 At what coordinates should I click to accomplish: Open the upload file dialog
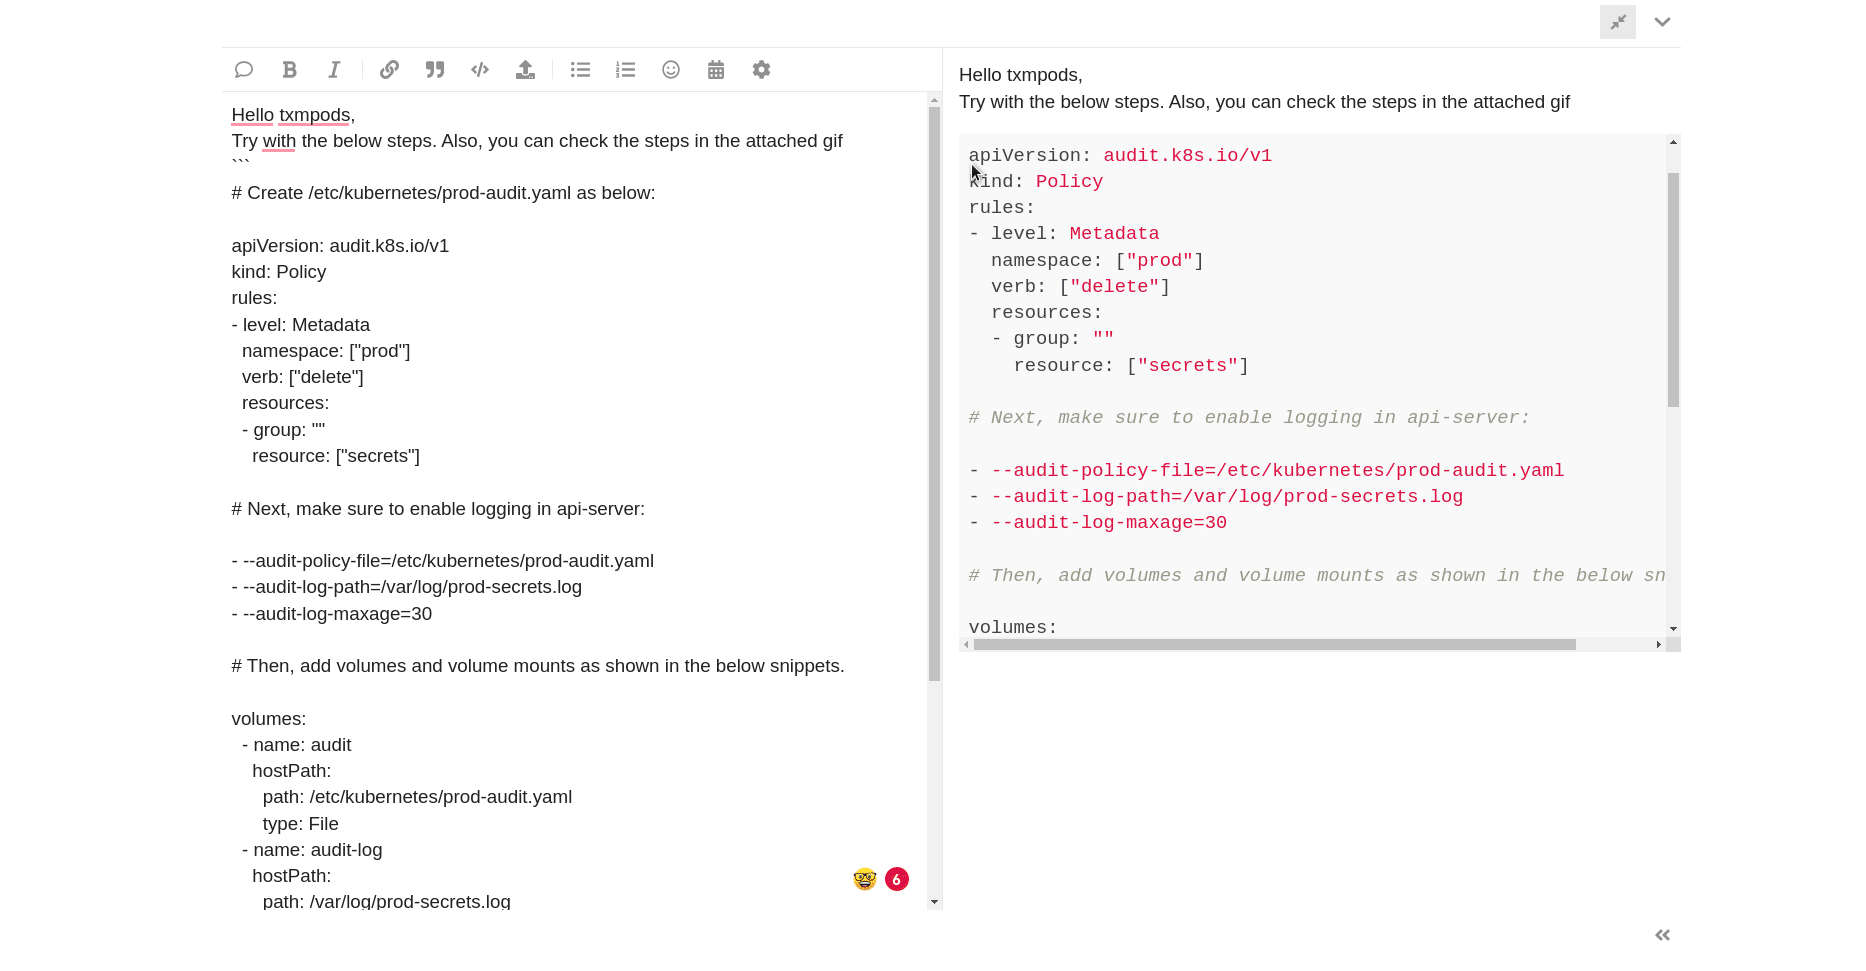point(525,70)
